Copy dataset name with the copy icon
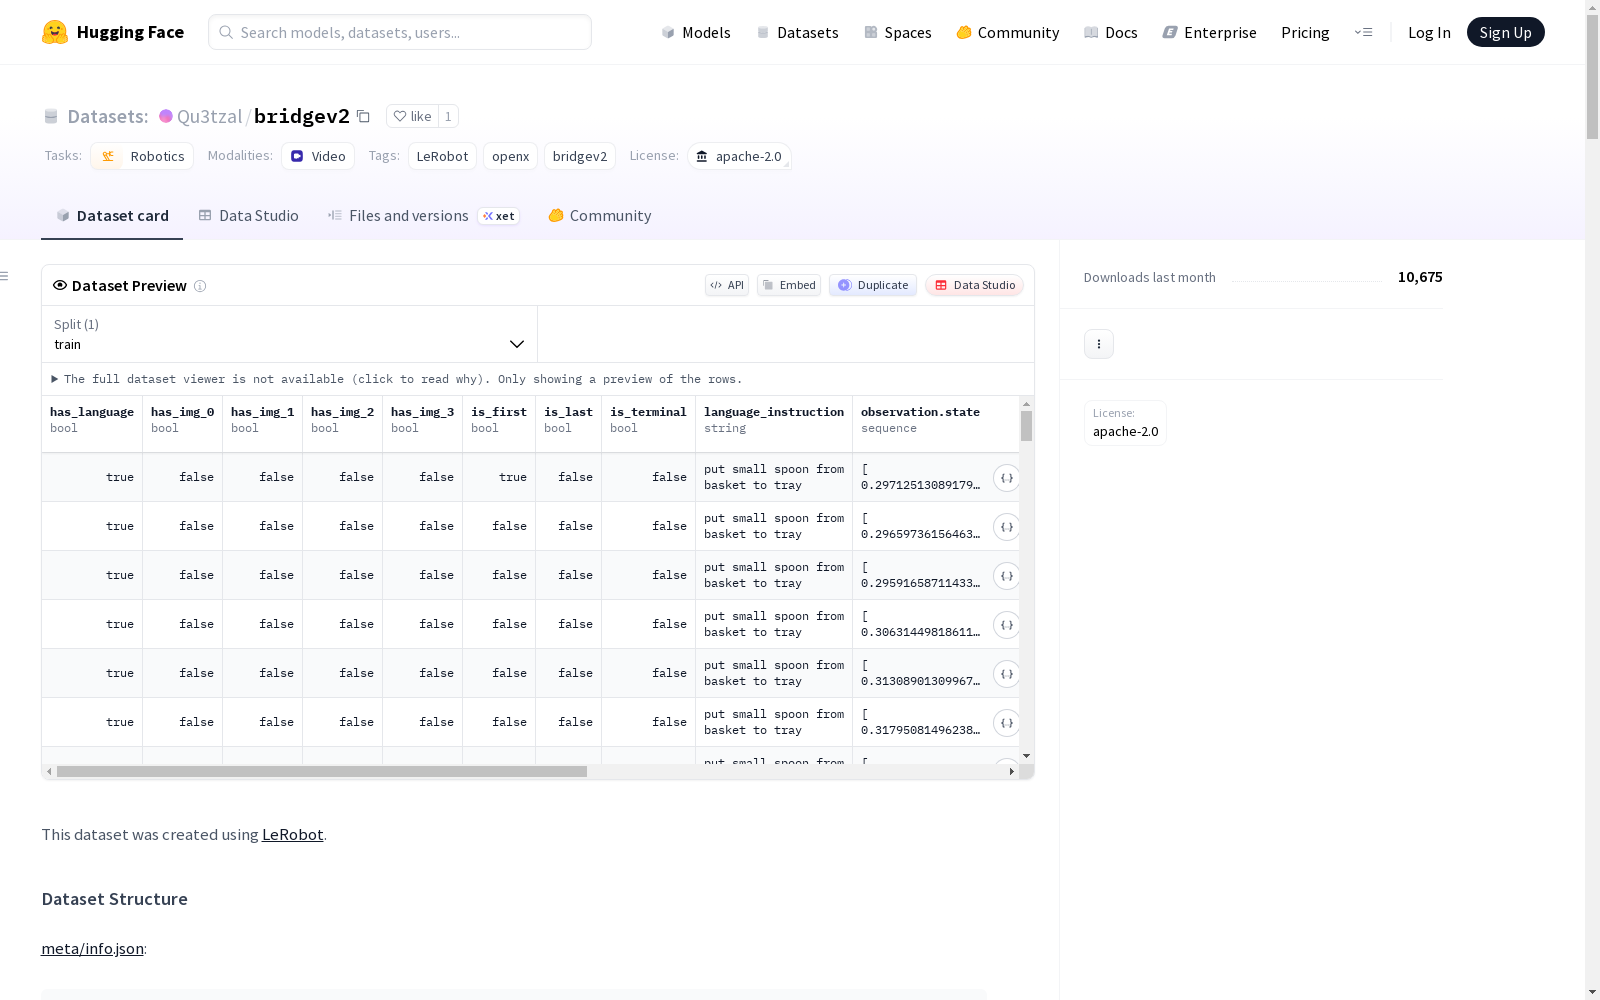 tap(364, 117)
